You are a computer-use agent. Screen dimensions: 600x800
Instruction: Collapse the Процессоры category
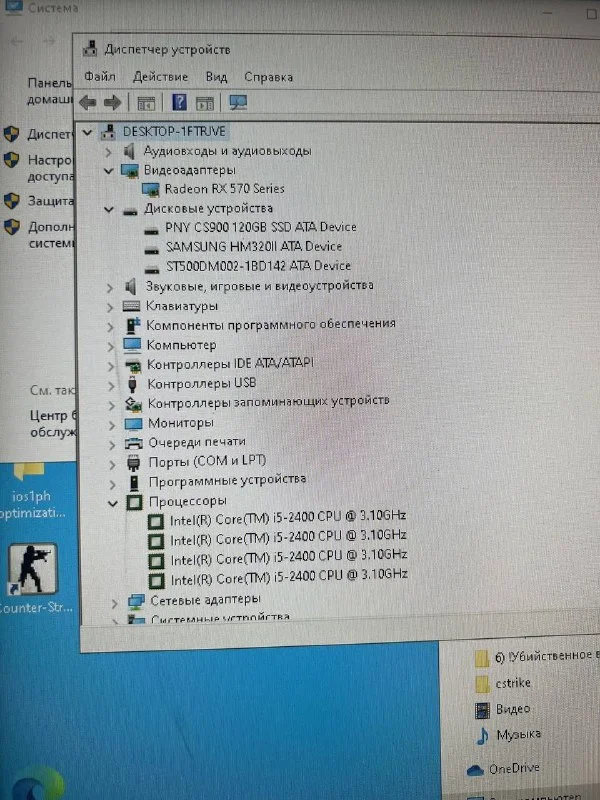pyautogui.click(x=111, y=500)
